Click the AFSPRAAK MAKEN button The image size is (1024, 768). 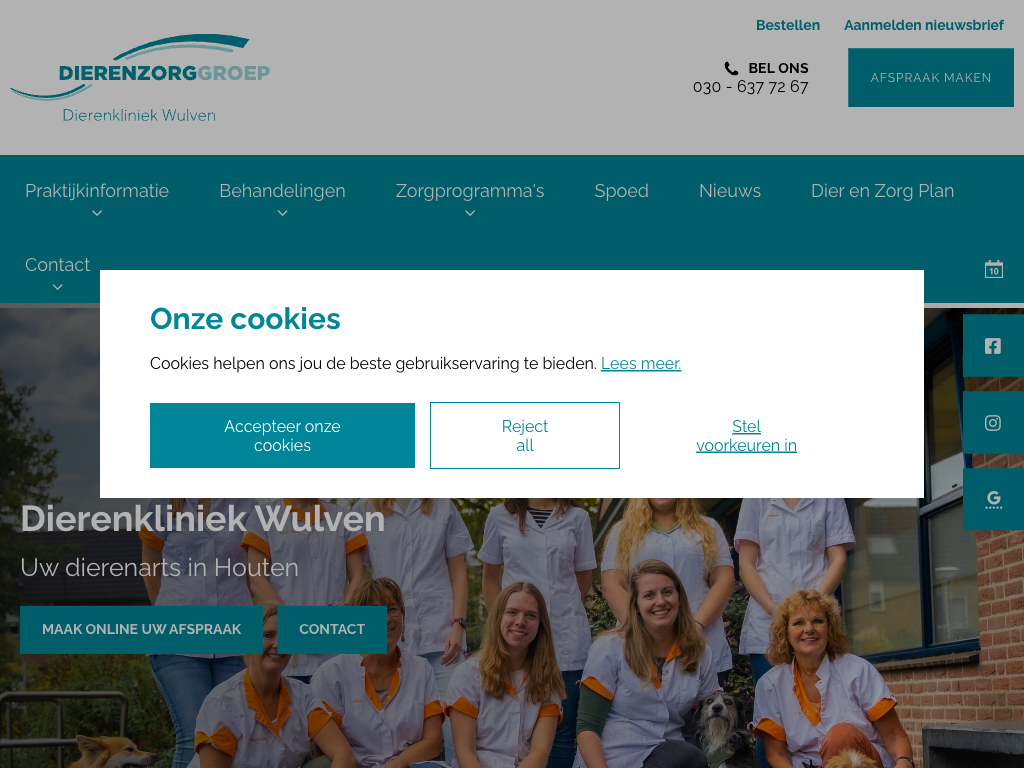point(931,78)
